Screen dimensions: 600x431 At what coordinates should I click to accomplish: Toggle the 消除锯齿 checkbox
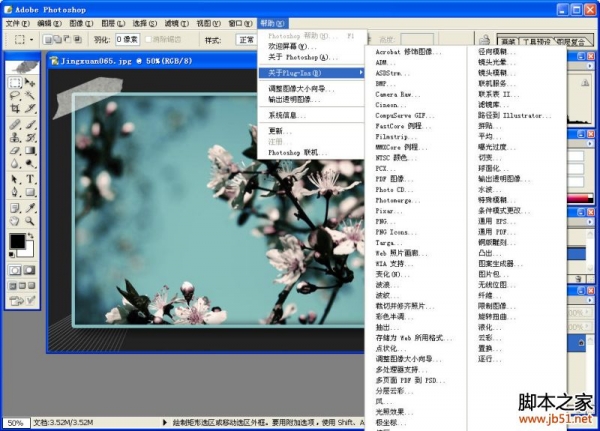(149, 39)
